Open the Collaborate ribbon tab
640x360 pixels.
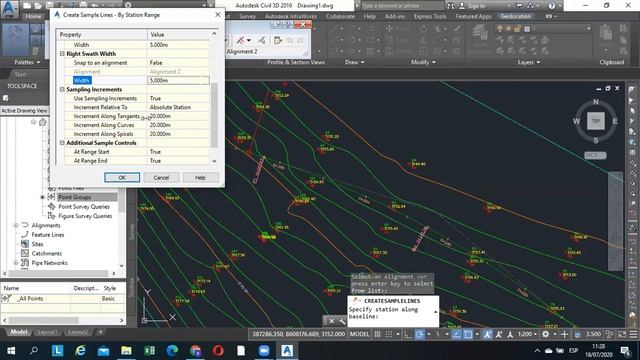tap(340, 16)
